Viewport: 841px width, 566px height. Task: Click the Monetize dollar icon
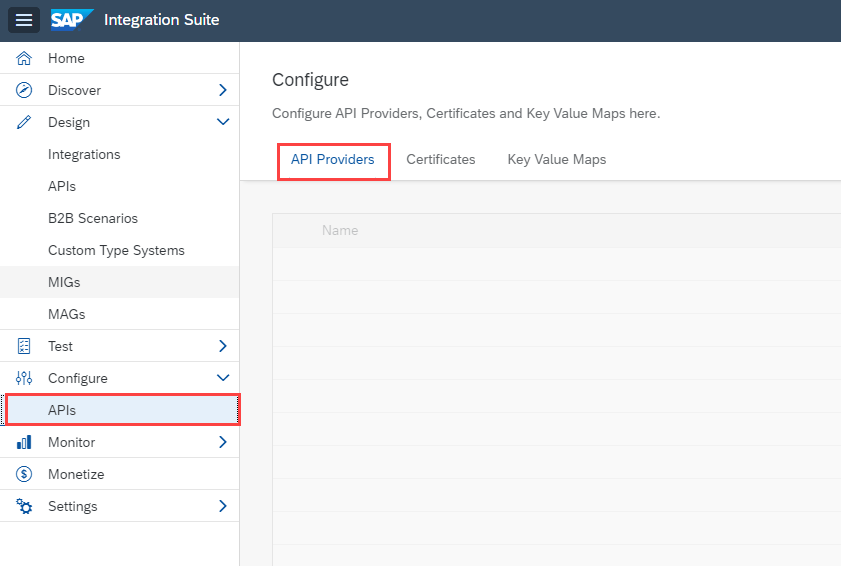tap(25, 474)
